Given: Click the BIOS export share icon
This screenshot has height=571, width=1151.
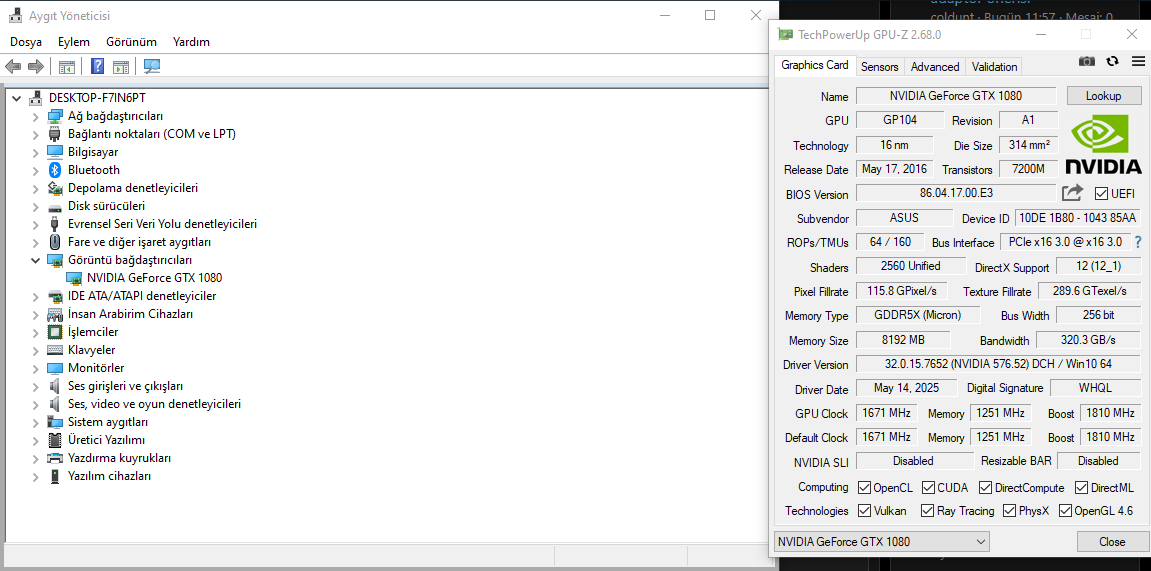Looking at the screenshot, I should pyautogui.click(x=1072, y=193).
